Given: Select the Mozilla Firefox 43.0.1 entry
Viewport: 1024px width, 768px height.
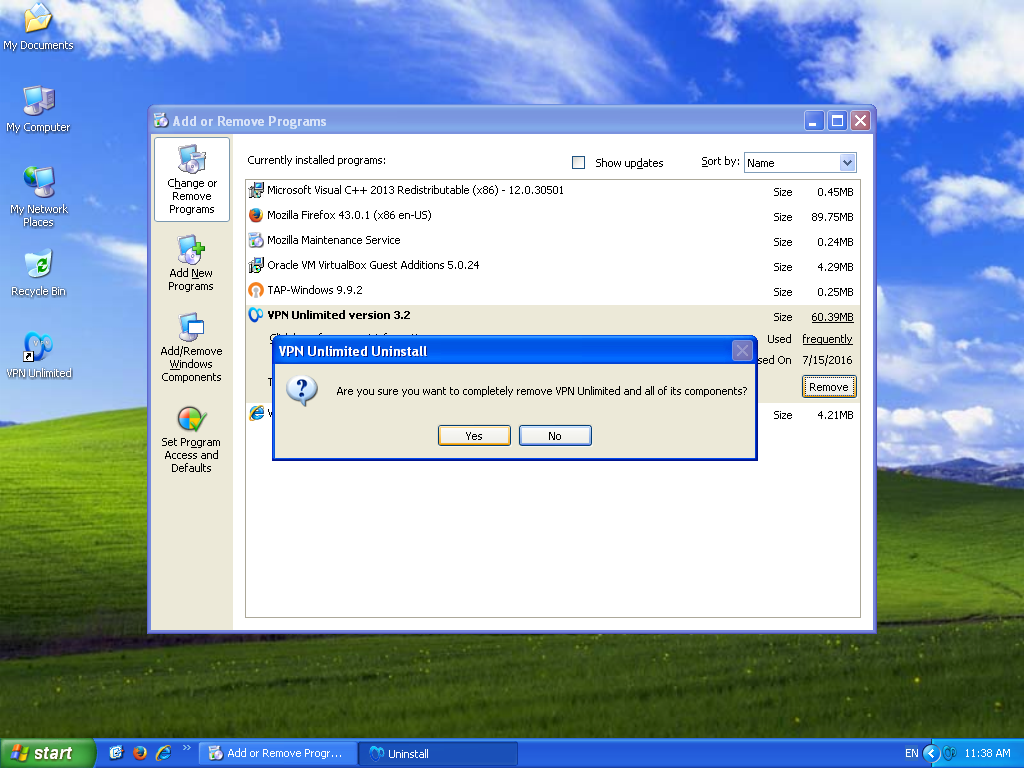Looking at the screenshot, I should [552, 216].
